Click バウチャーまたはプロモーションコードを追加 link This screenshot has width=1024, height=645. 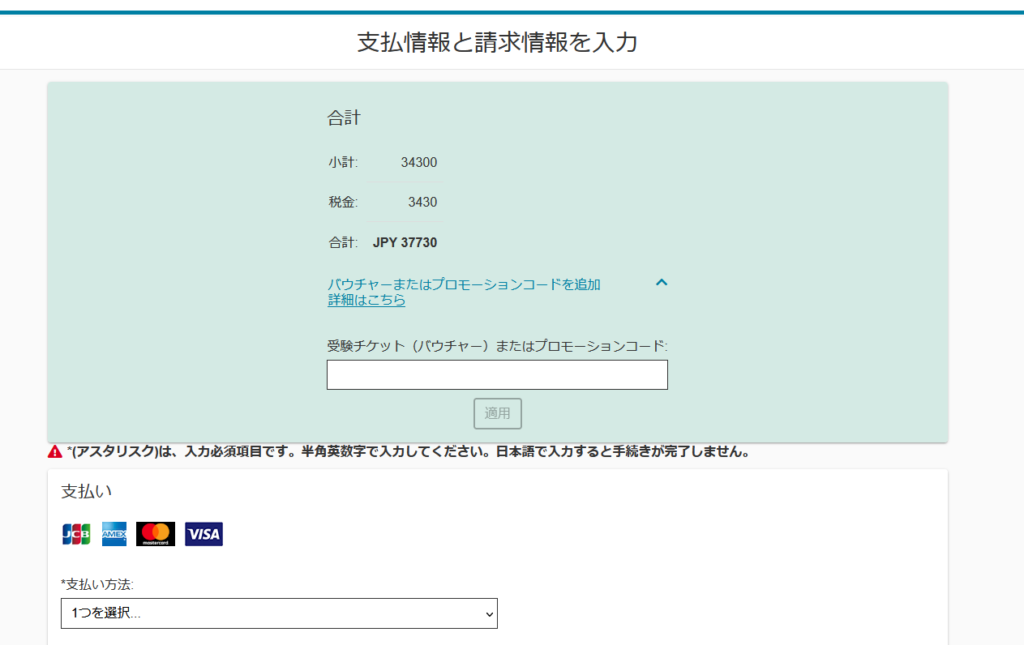pos(464,284)
